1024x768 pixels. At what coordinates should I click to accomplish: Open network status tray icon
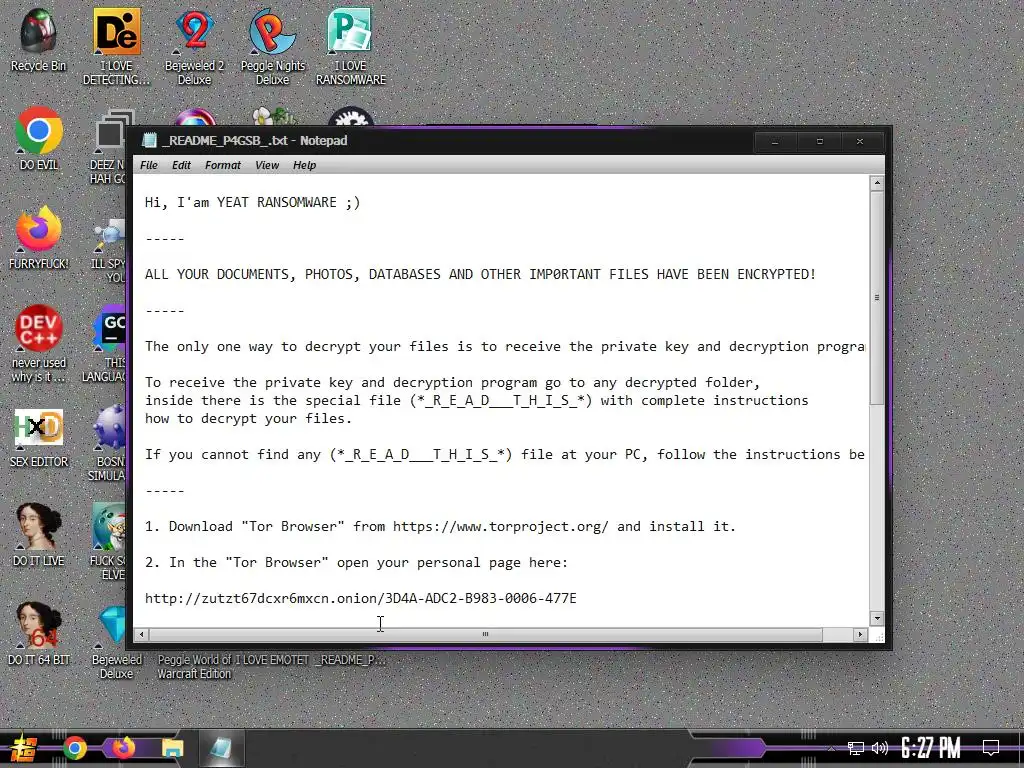[x=855, y=748]
